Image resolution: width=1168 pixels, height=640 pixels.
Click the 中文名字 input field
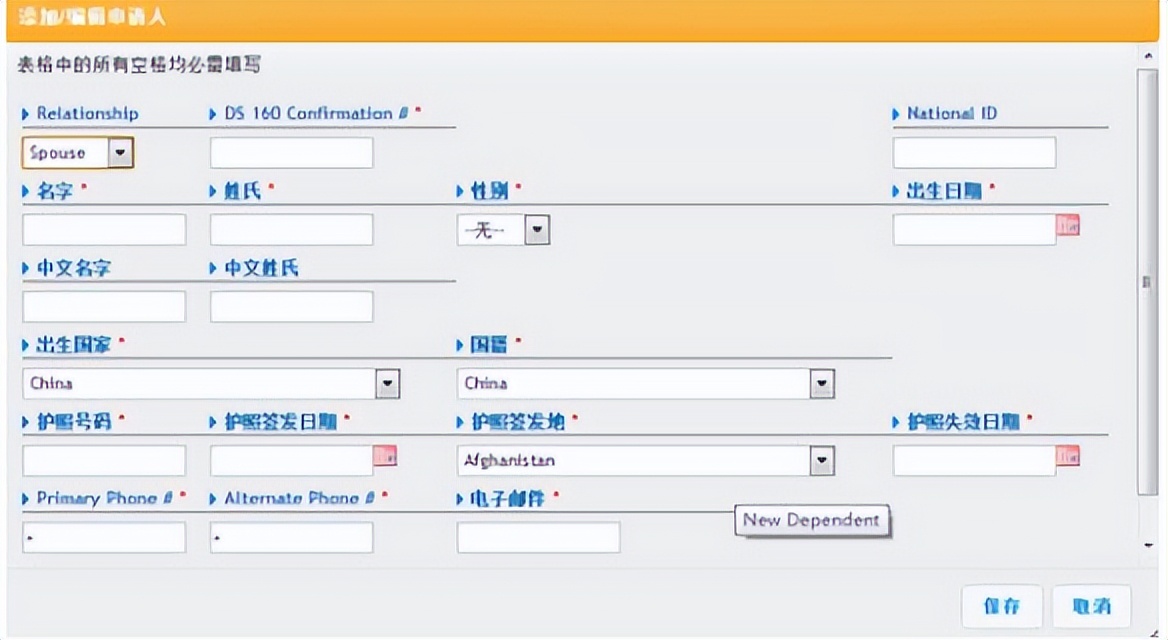coord(104,307)
